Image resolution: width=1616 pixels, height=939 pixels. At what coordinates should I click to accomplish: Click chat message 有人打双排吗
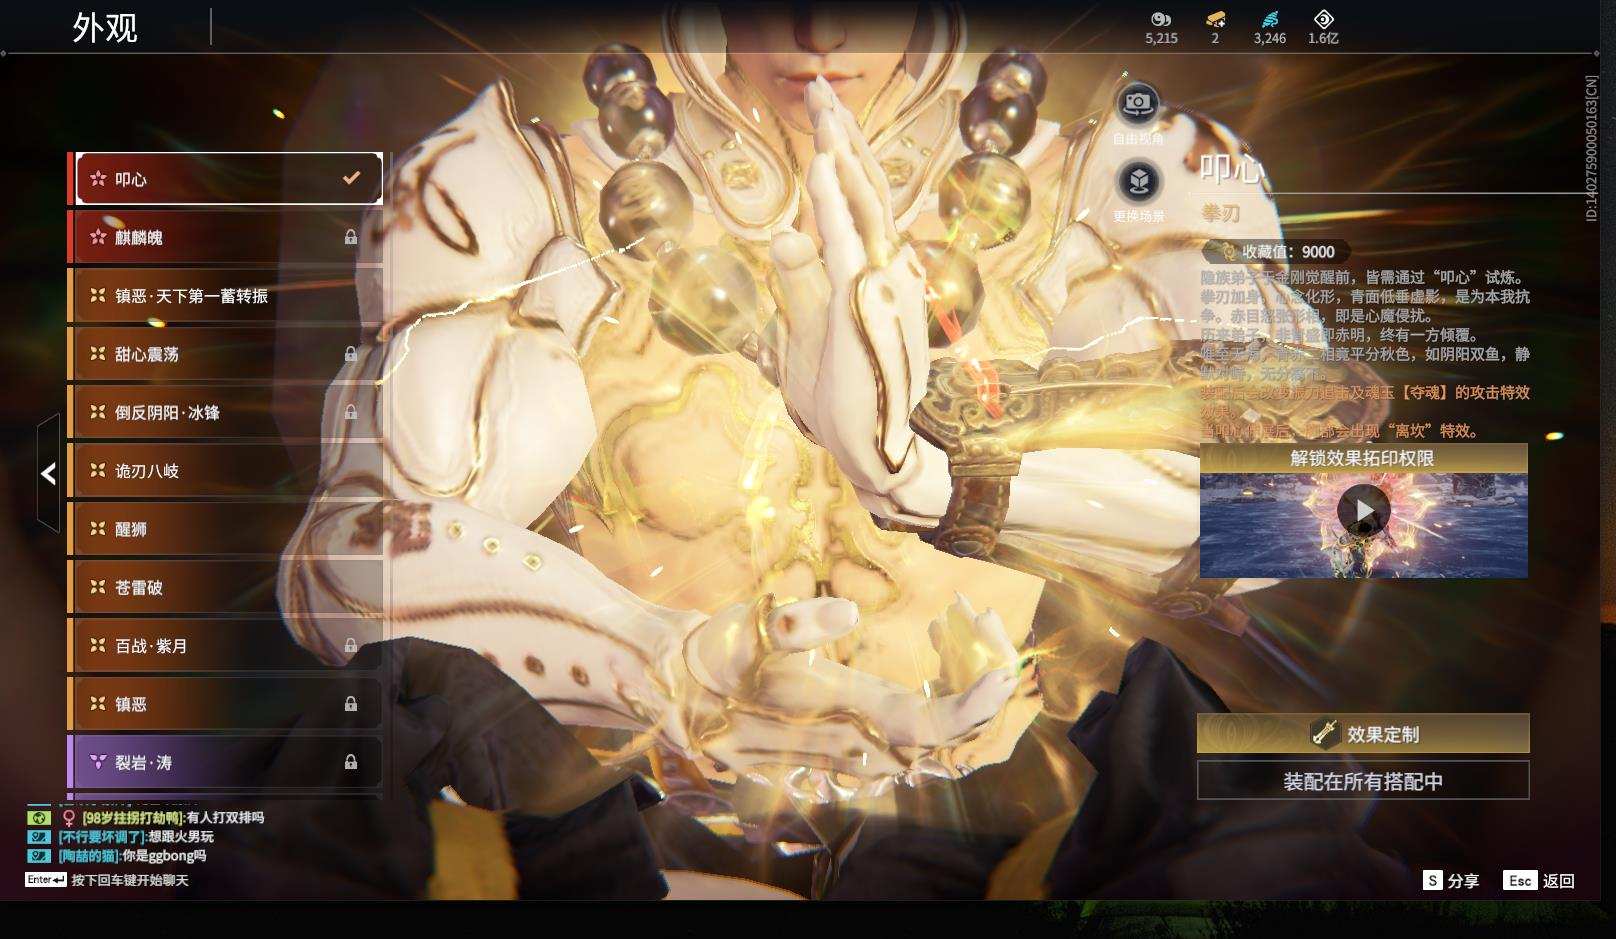225,817
